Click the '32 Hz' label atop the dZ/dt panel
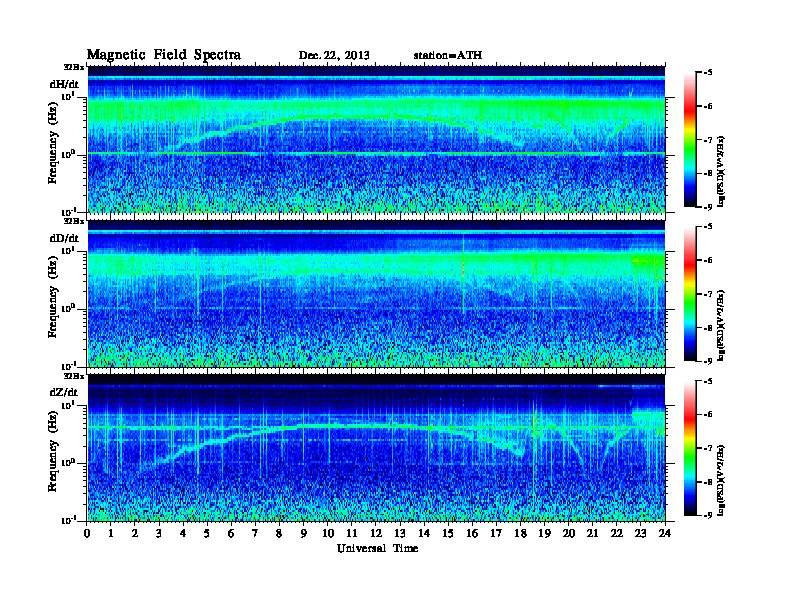The image size is (792, 612). click(x=74, y=376)
